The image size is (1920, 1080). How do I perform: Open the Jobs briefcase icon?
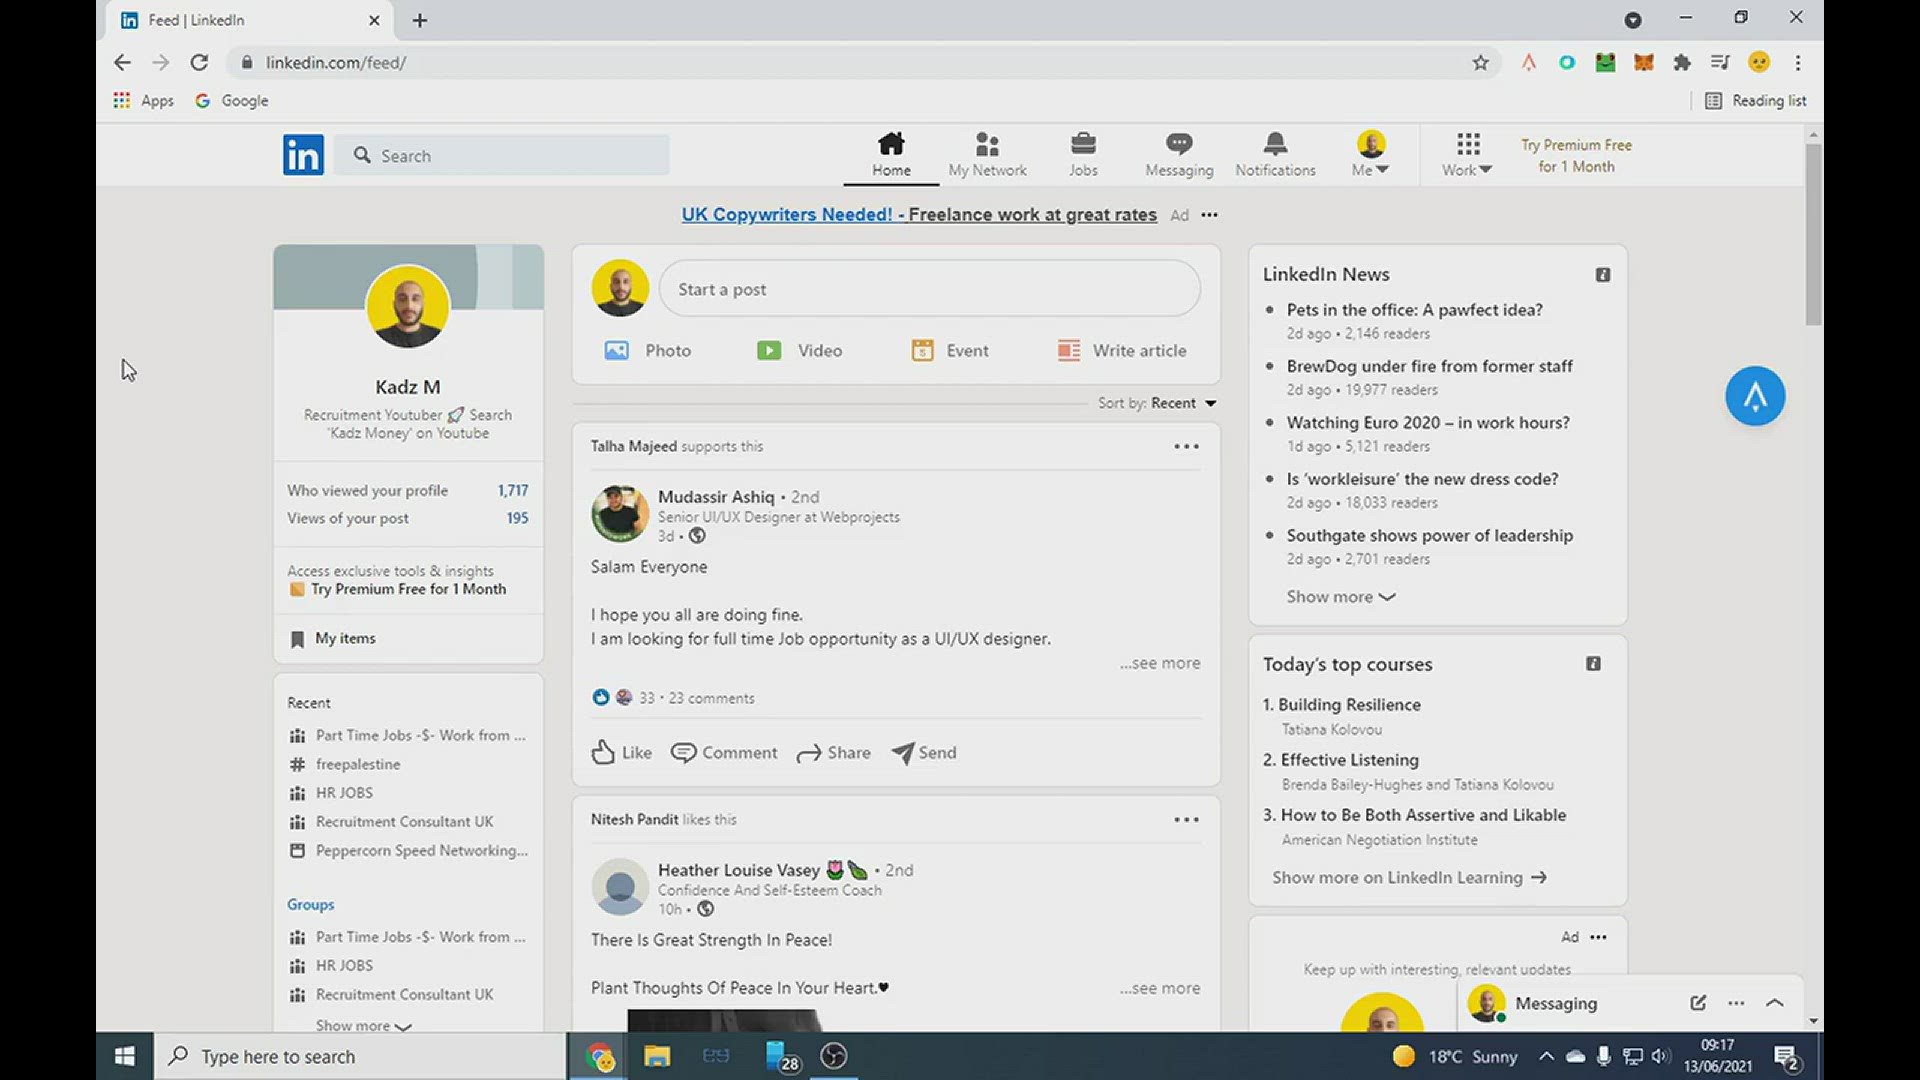click(1083, 145)
